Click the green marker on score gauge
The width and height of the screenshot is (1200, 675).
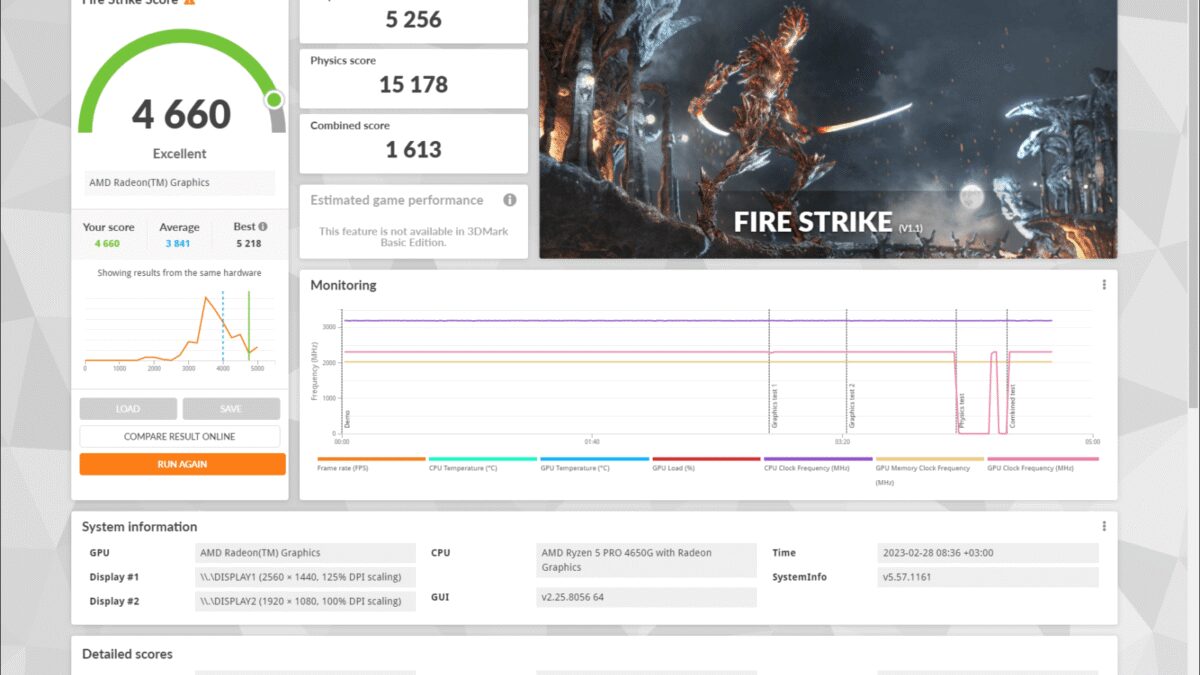point(274,100)
